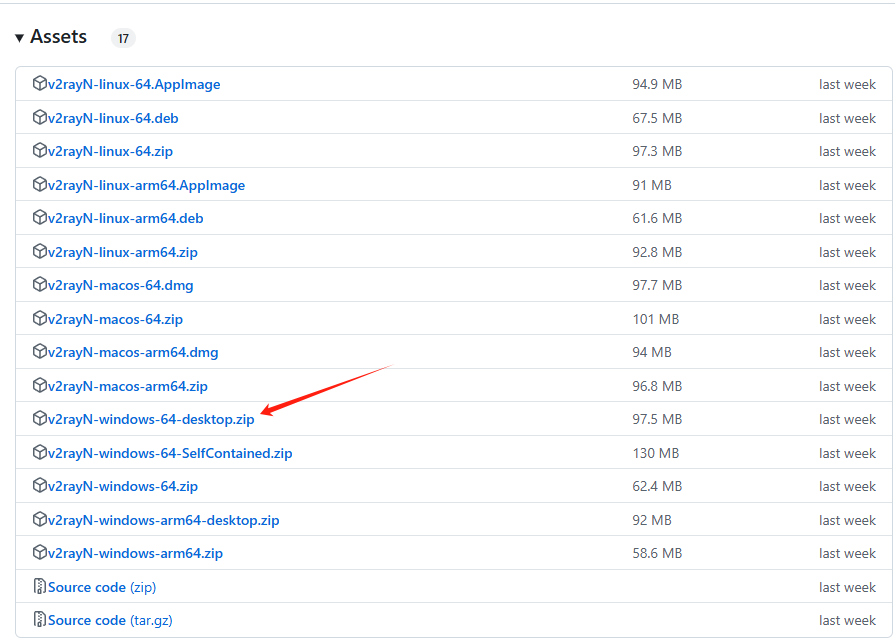Click the Assets heading text
The width and height of the screenshot is (895, 643).
58,37
